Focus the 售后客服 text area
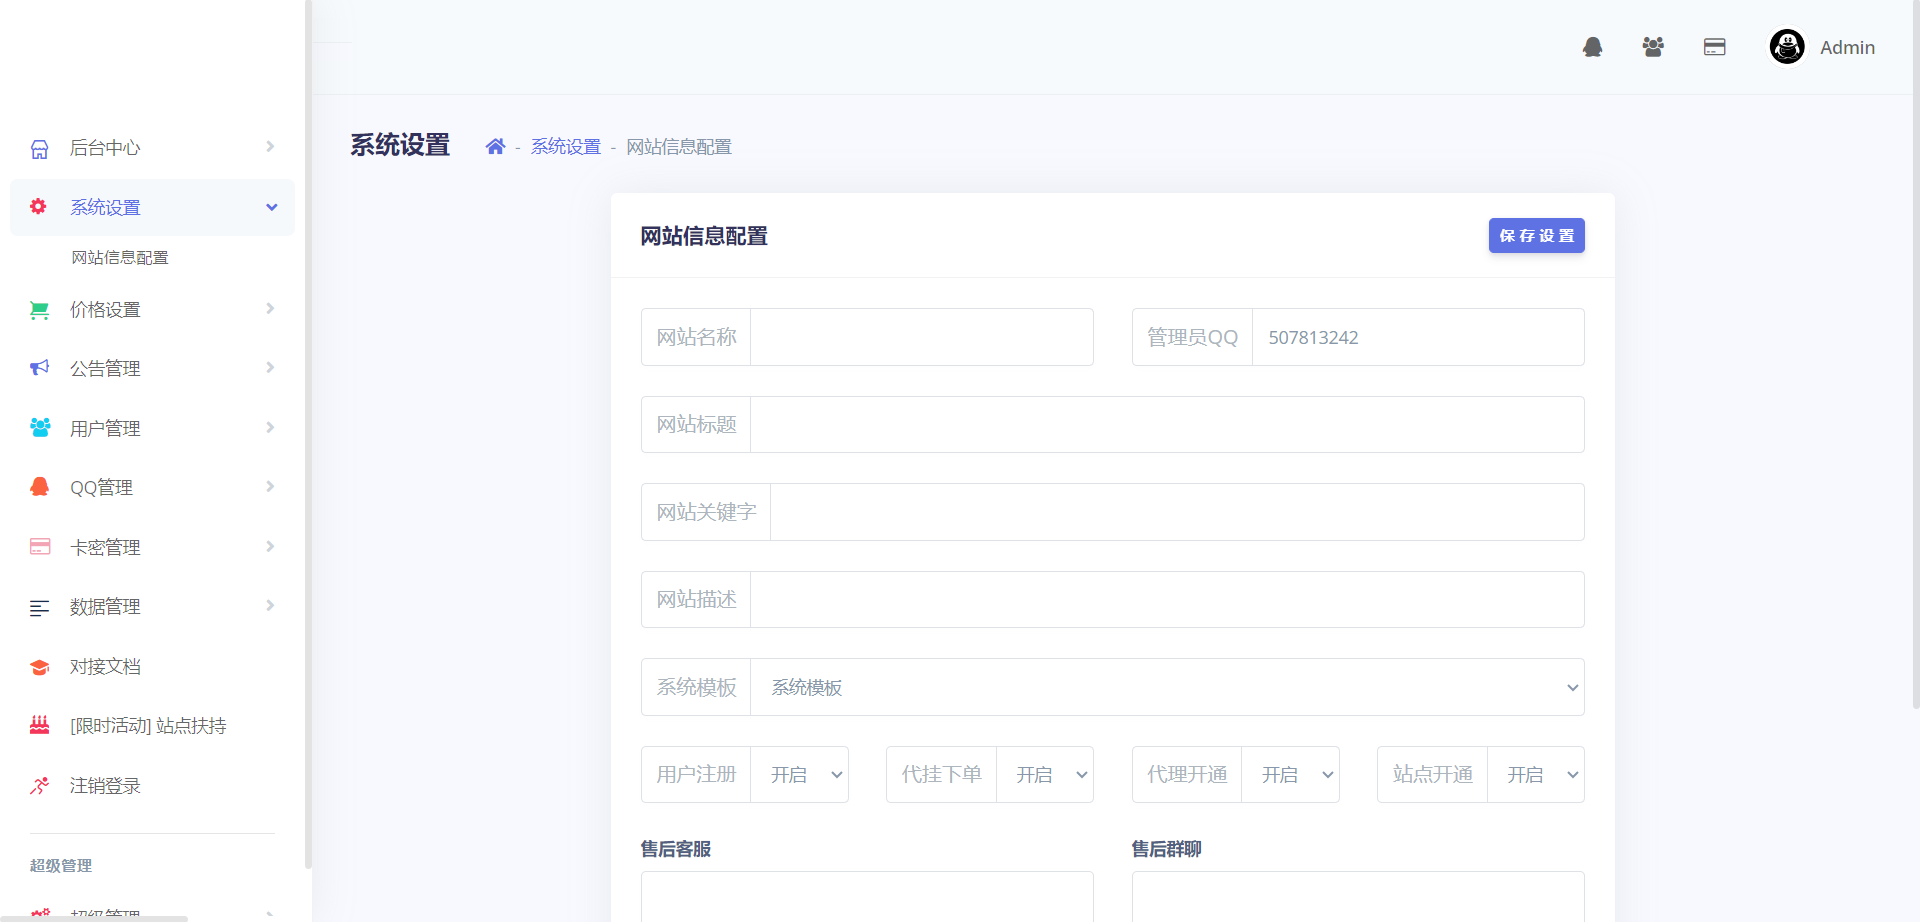This screenshot has width=1920, height=922. [867, 897]
